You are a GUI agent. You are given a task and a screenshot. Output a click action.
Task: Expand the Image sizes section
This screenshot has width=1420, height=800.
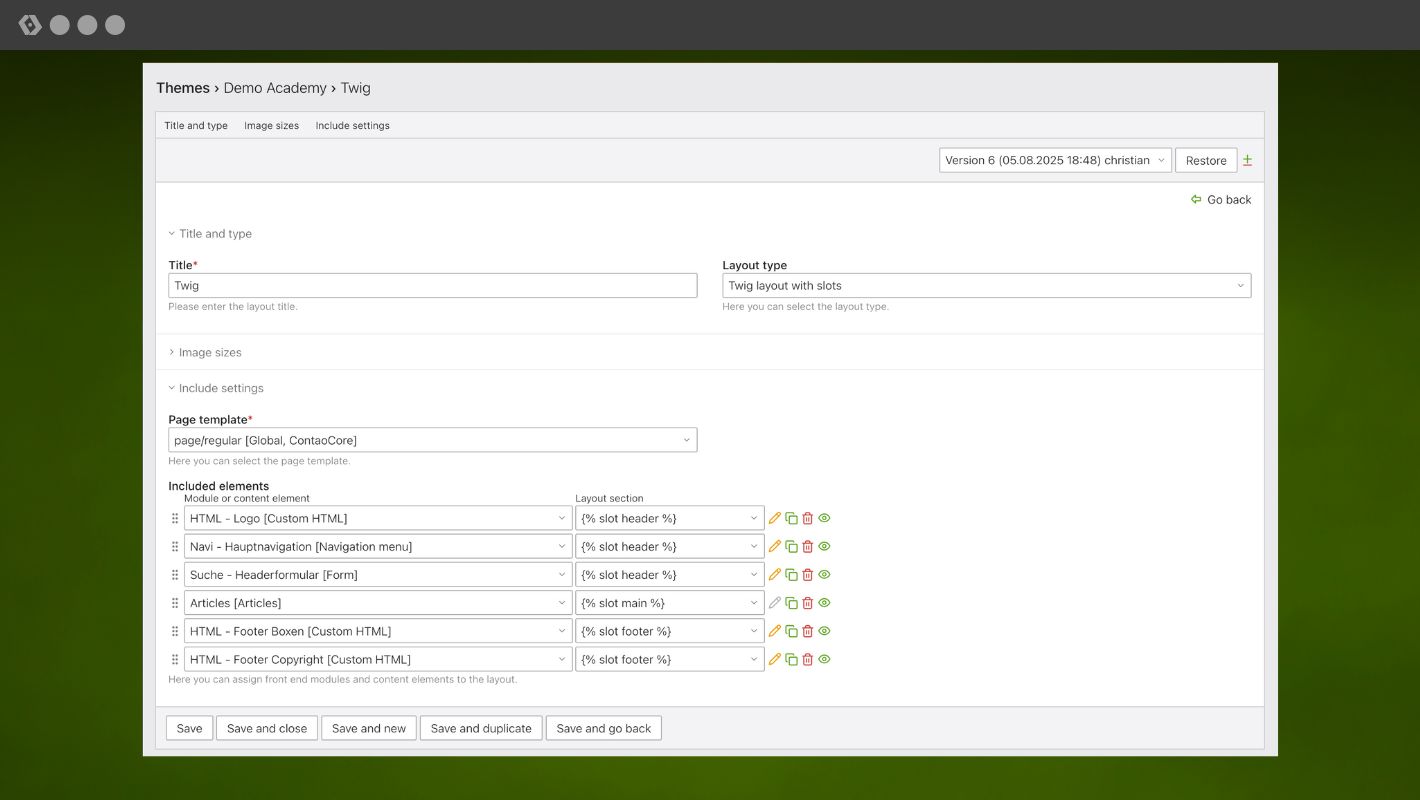click(209, 352)
